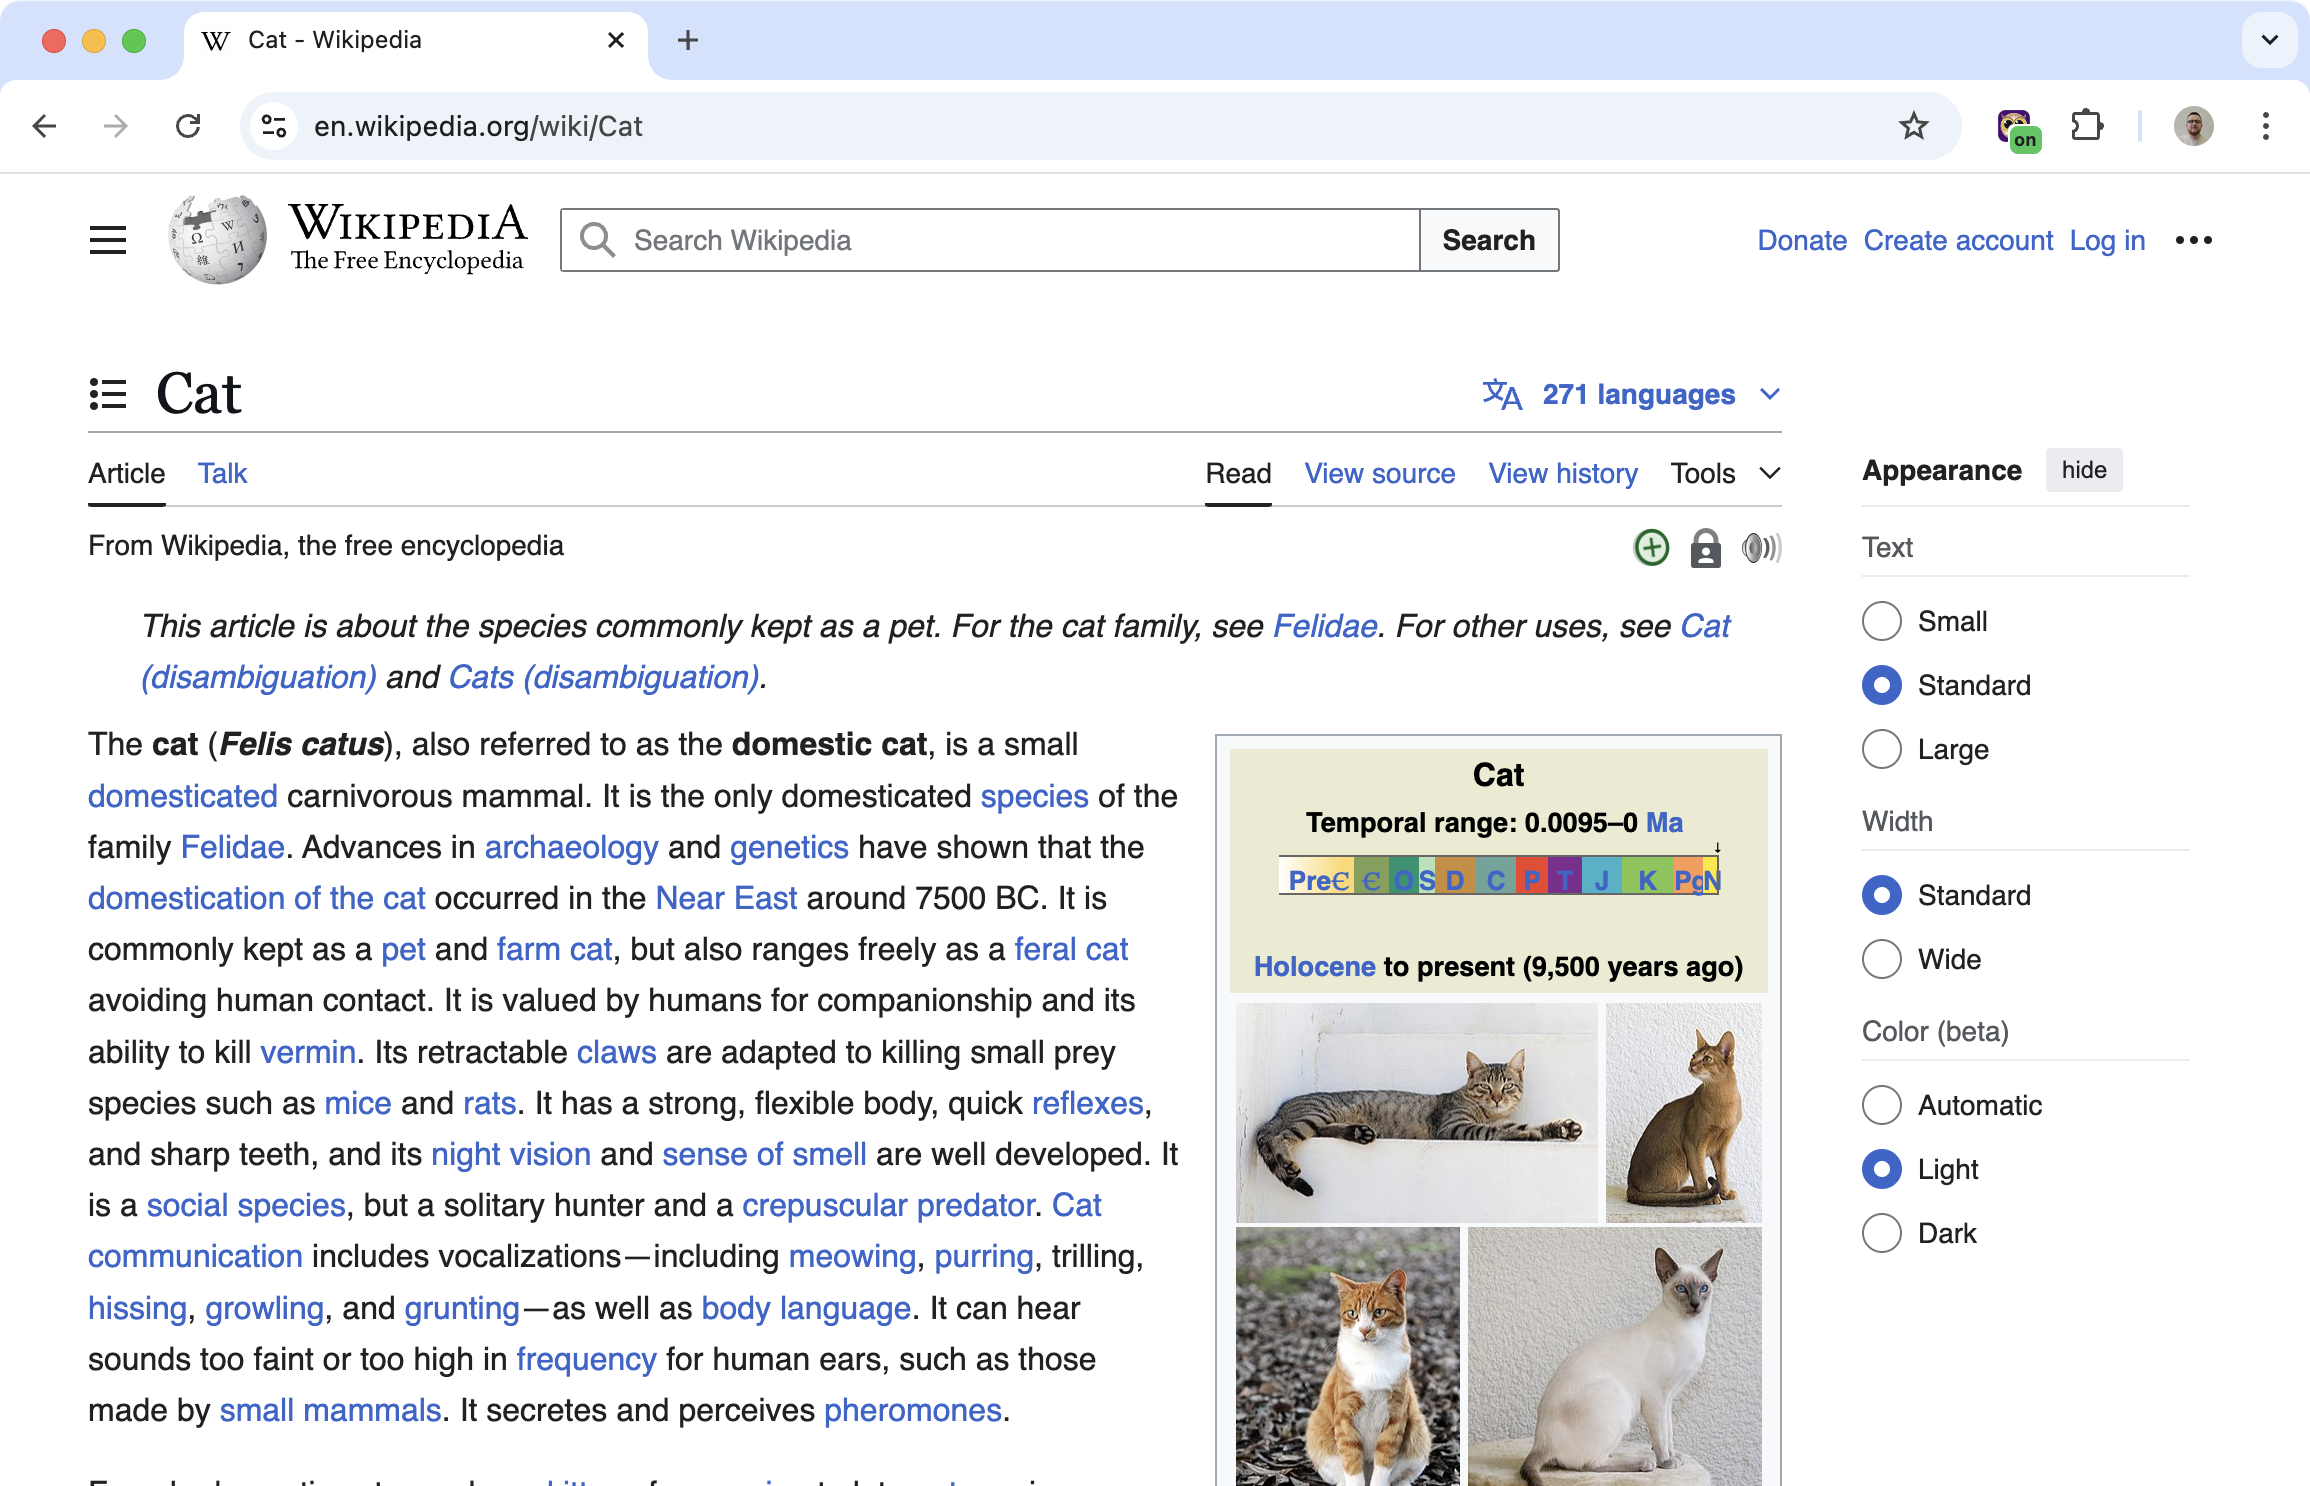This screenshot has width=2310, height=1486.
Task: Click the page protection padlock icon
Action: (1705, 548)
